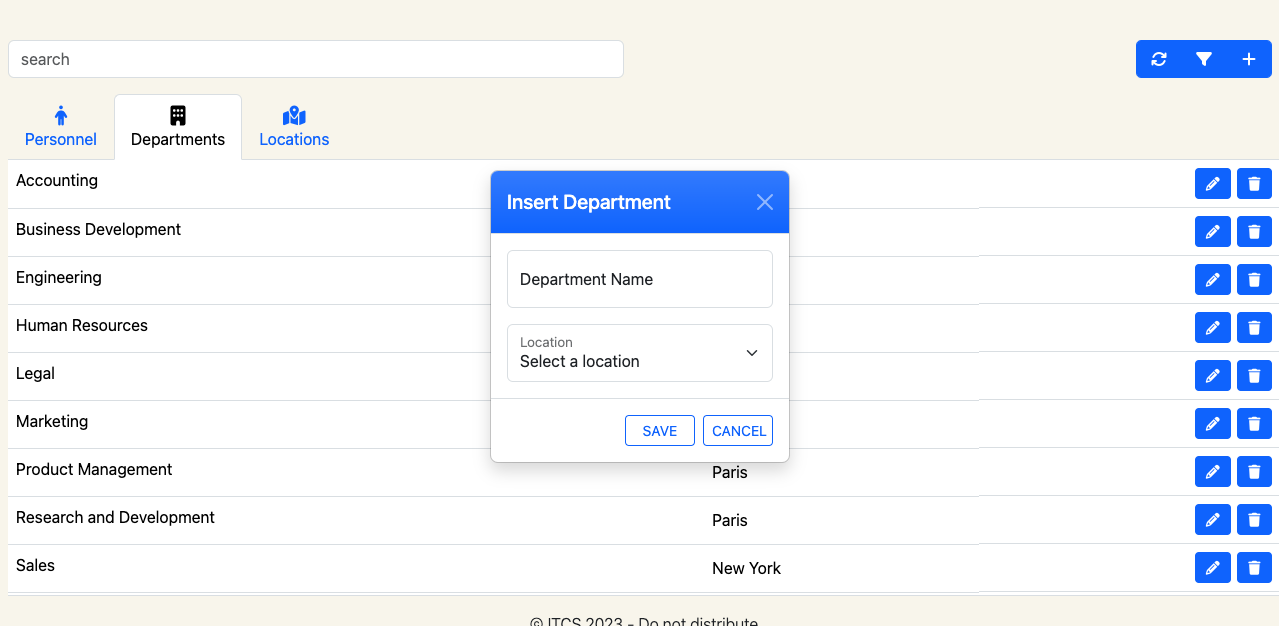Screen dimensions: 1279x626
Task: Delete the Human Resources department
Action: [1254, 327]
